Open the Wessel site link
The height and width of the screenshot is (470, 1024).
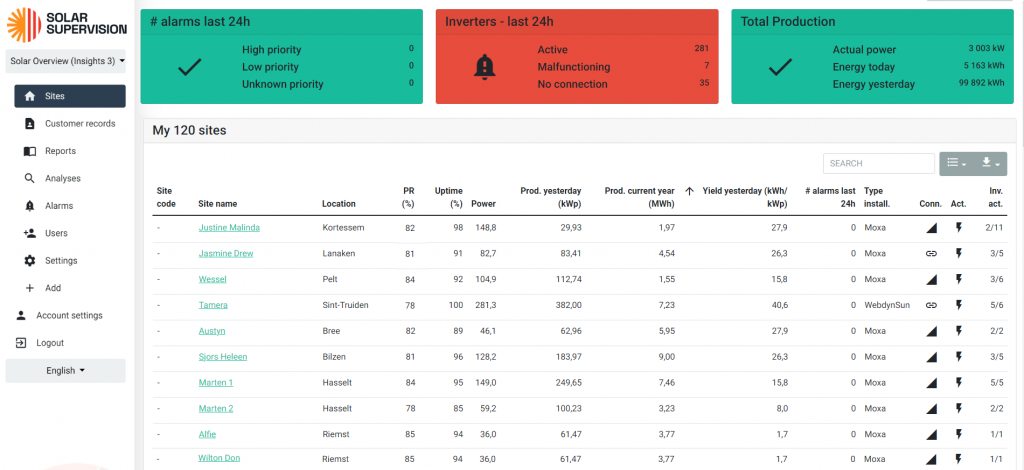click(x=212, y=279)
